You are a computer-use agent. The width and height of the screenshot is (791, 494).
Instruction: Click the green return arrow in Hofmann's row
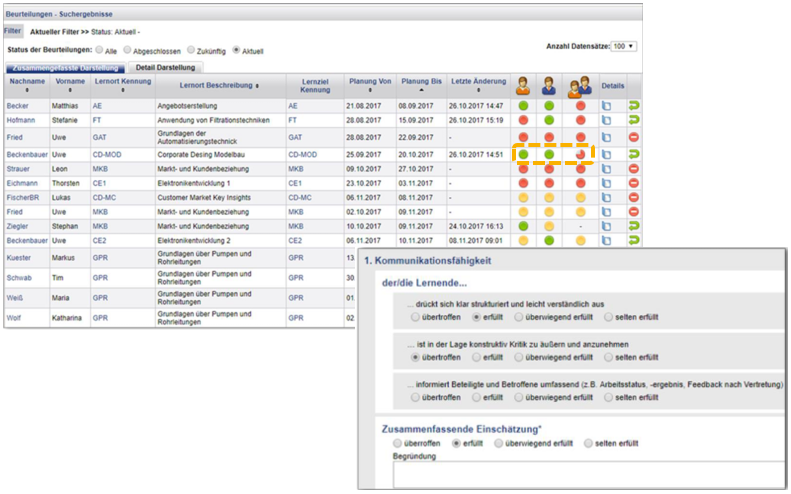[634, 120]
